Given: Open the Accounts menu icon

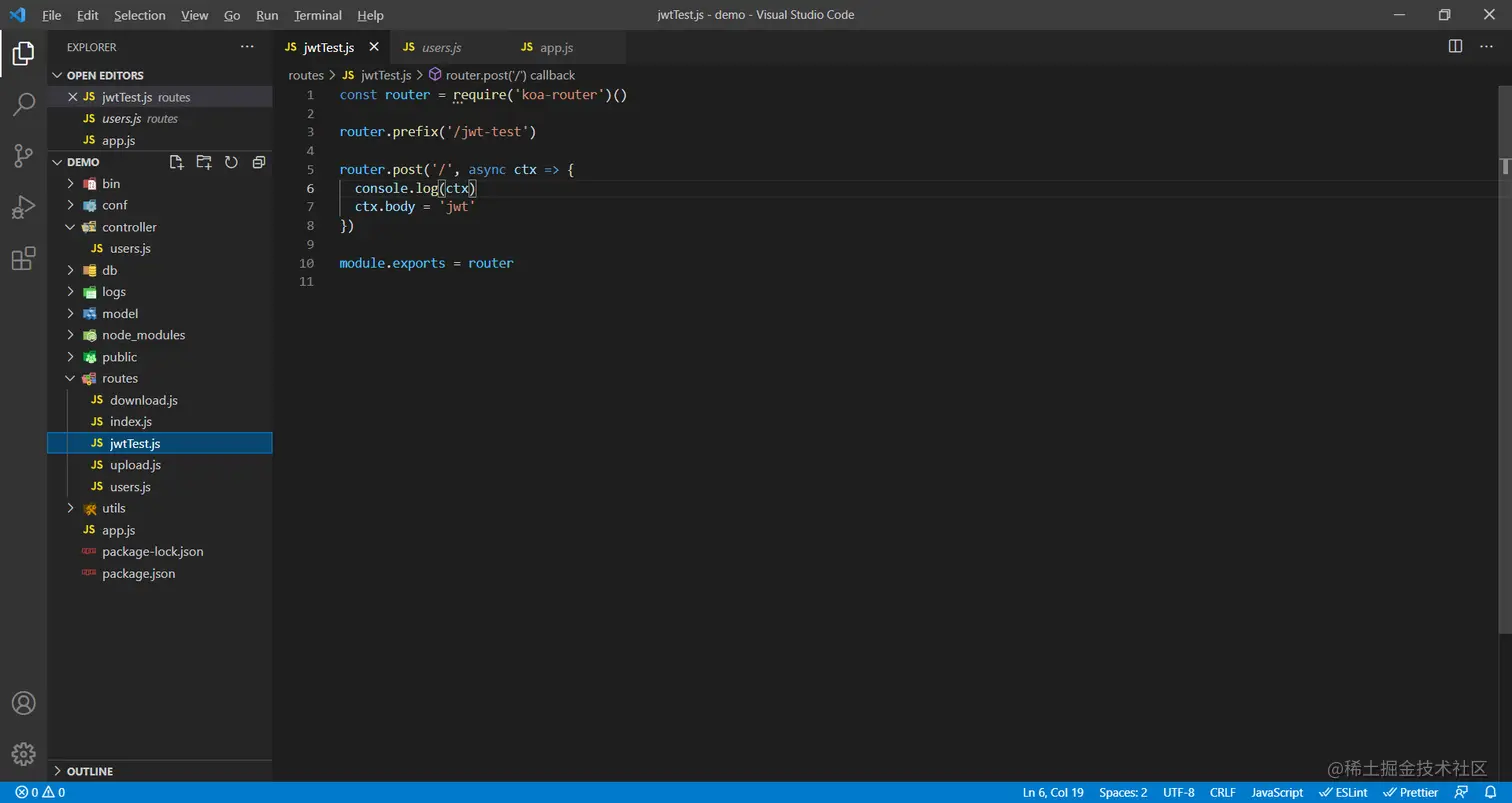Looking at the screenshot, I should coord(23,703).
